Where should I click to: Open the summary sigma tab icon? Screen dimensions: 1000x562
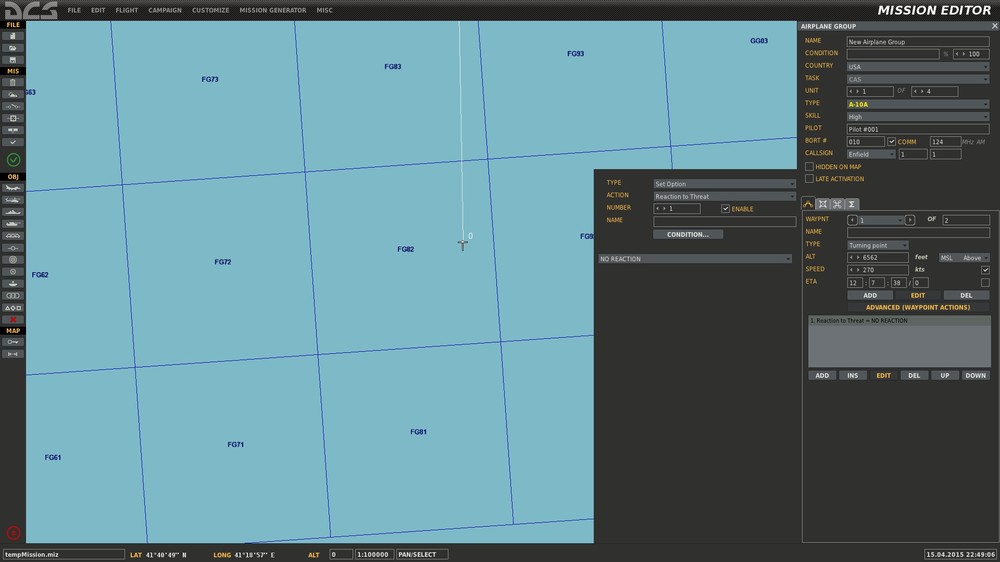(x=851, y=204)
